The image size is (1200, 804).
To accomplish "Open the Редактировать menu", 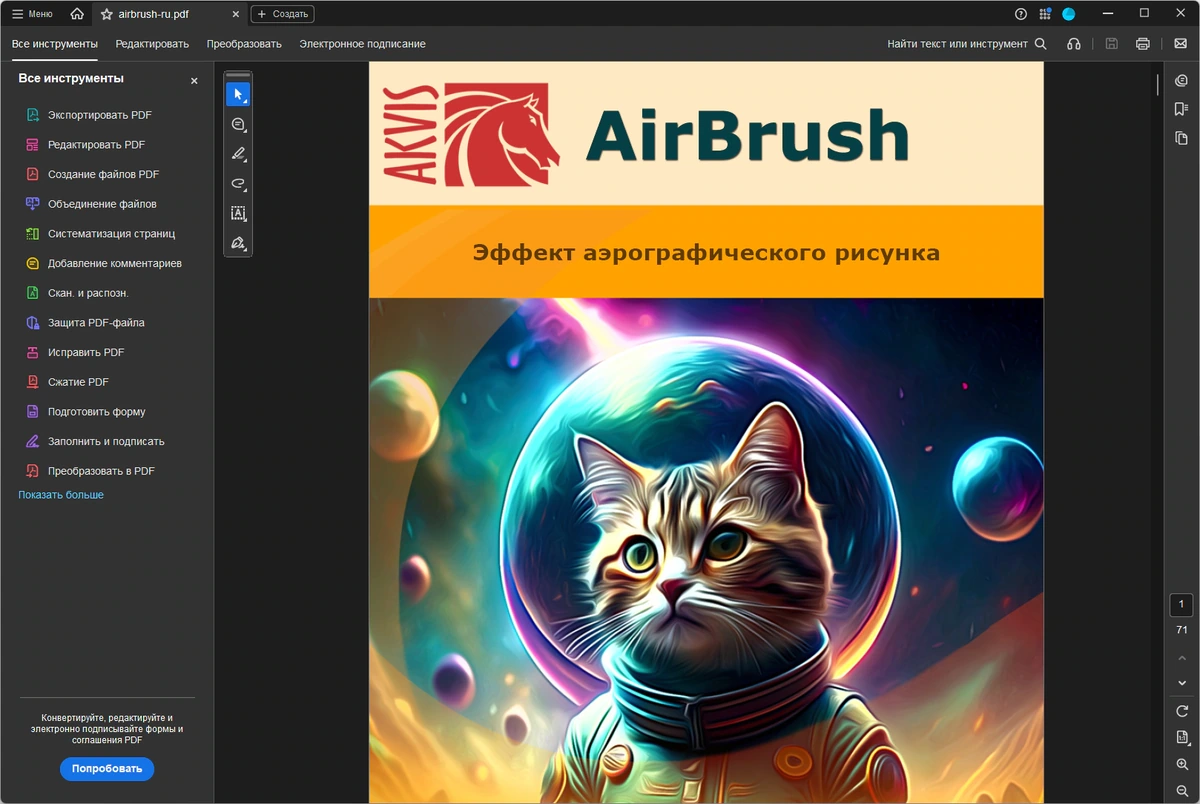I will (152, 44).
